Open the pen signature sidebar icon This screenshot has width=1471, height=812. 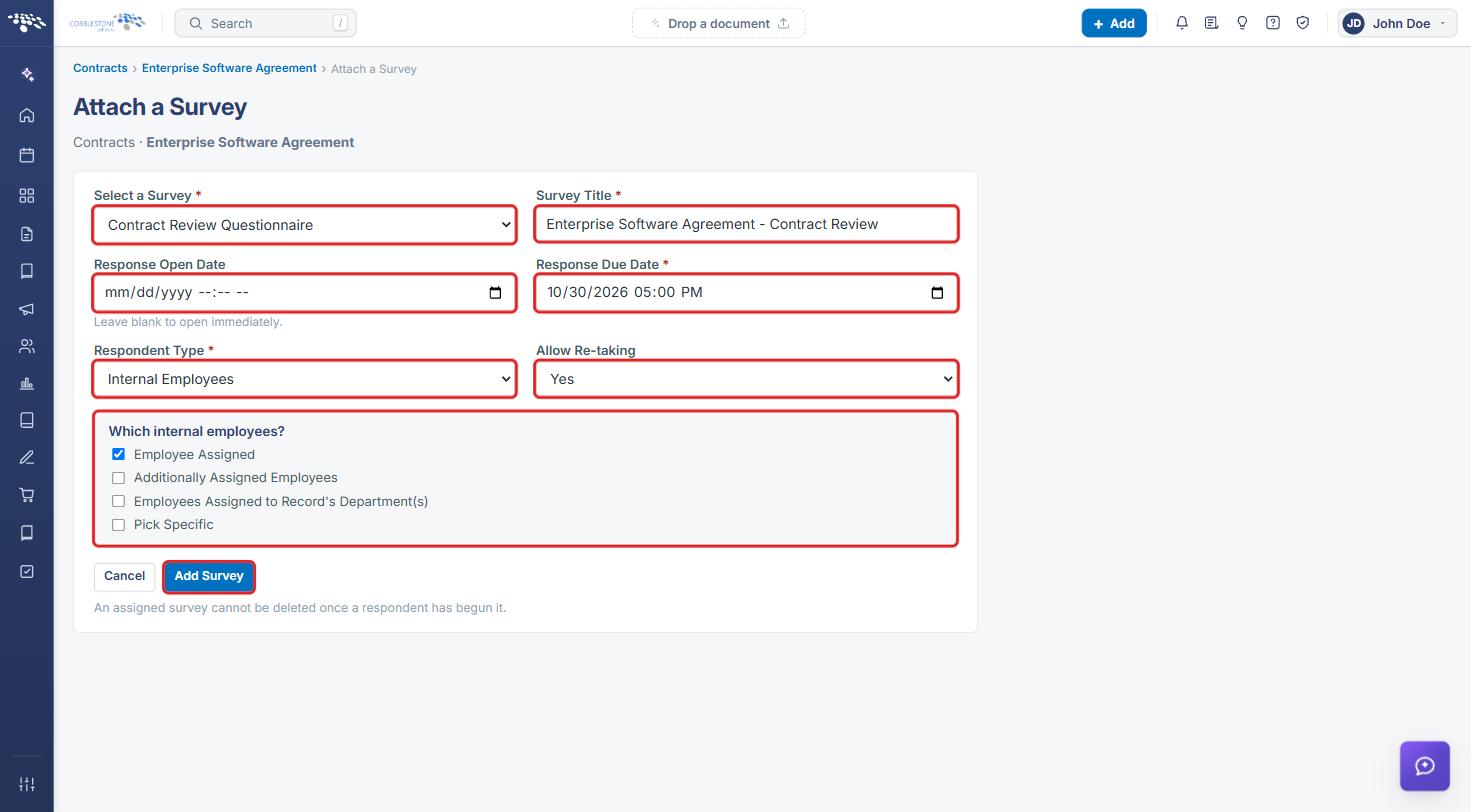pos(27,457)
